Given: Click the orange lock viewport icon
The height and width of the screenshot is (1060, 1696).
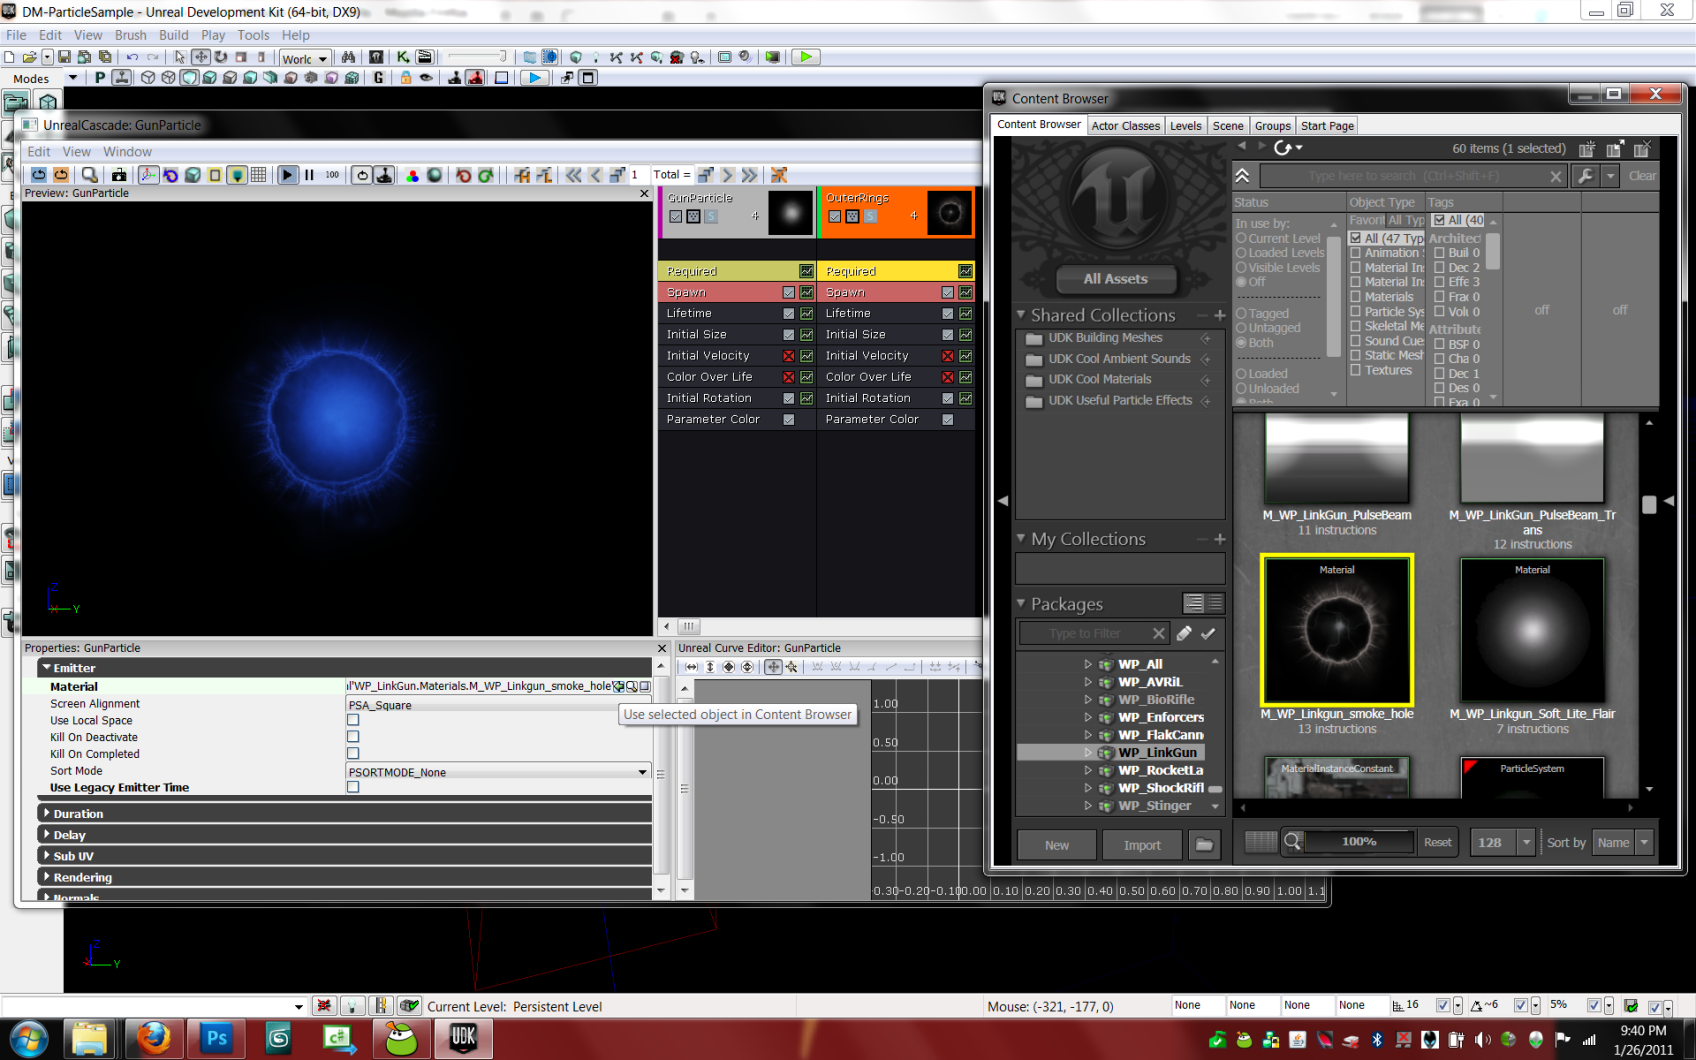Looking at the screenshot, I should pos(405,77).
